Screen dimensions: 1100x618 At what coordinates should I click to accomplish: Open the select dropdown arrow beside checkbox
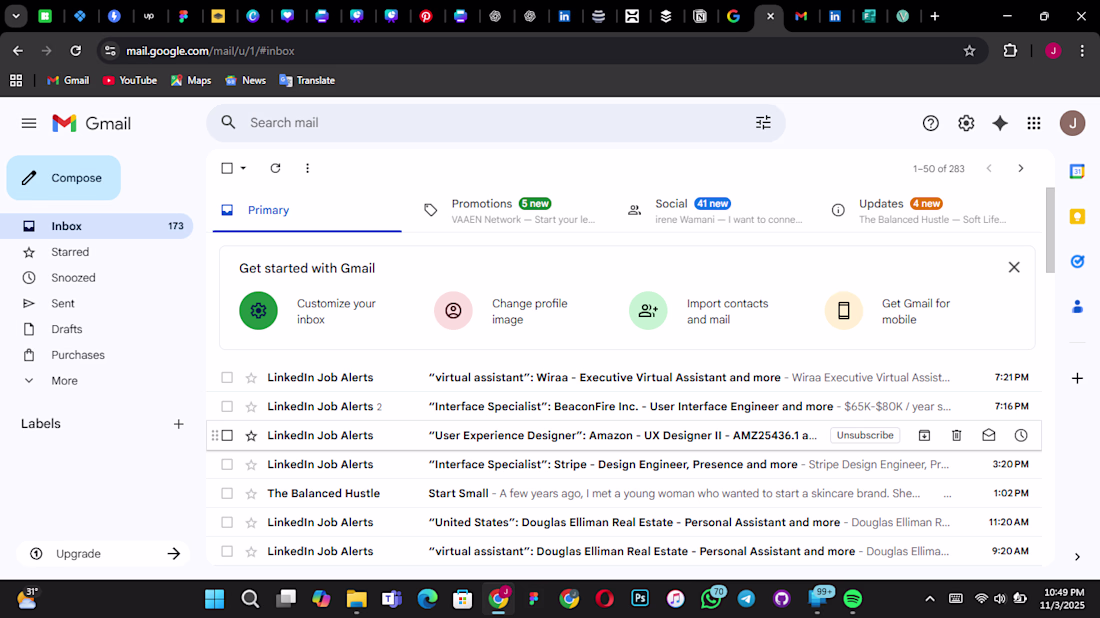(x=243, y=168)
